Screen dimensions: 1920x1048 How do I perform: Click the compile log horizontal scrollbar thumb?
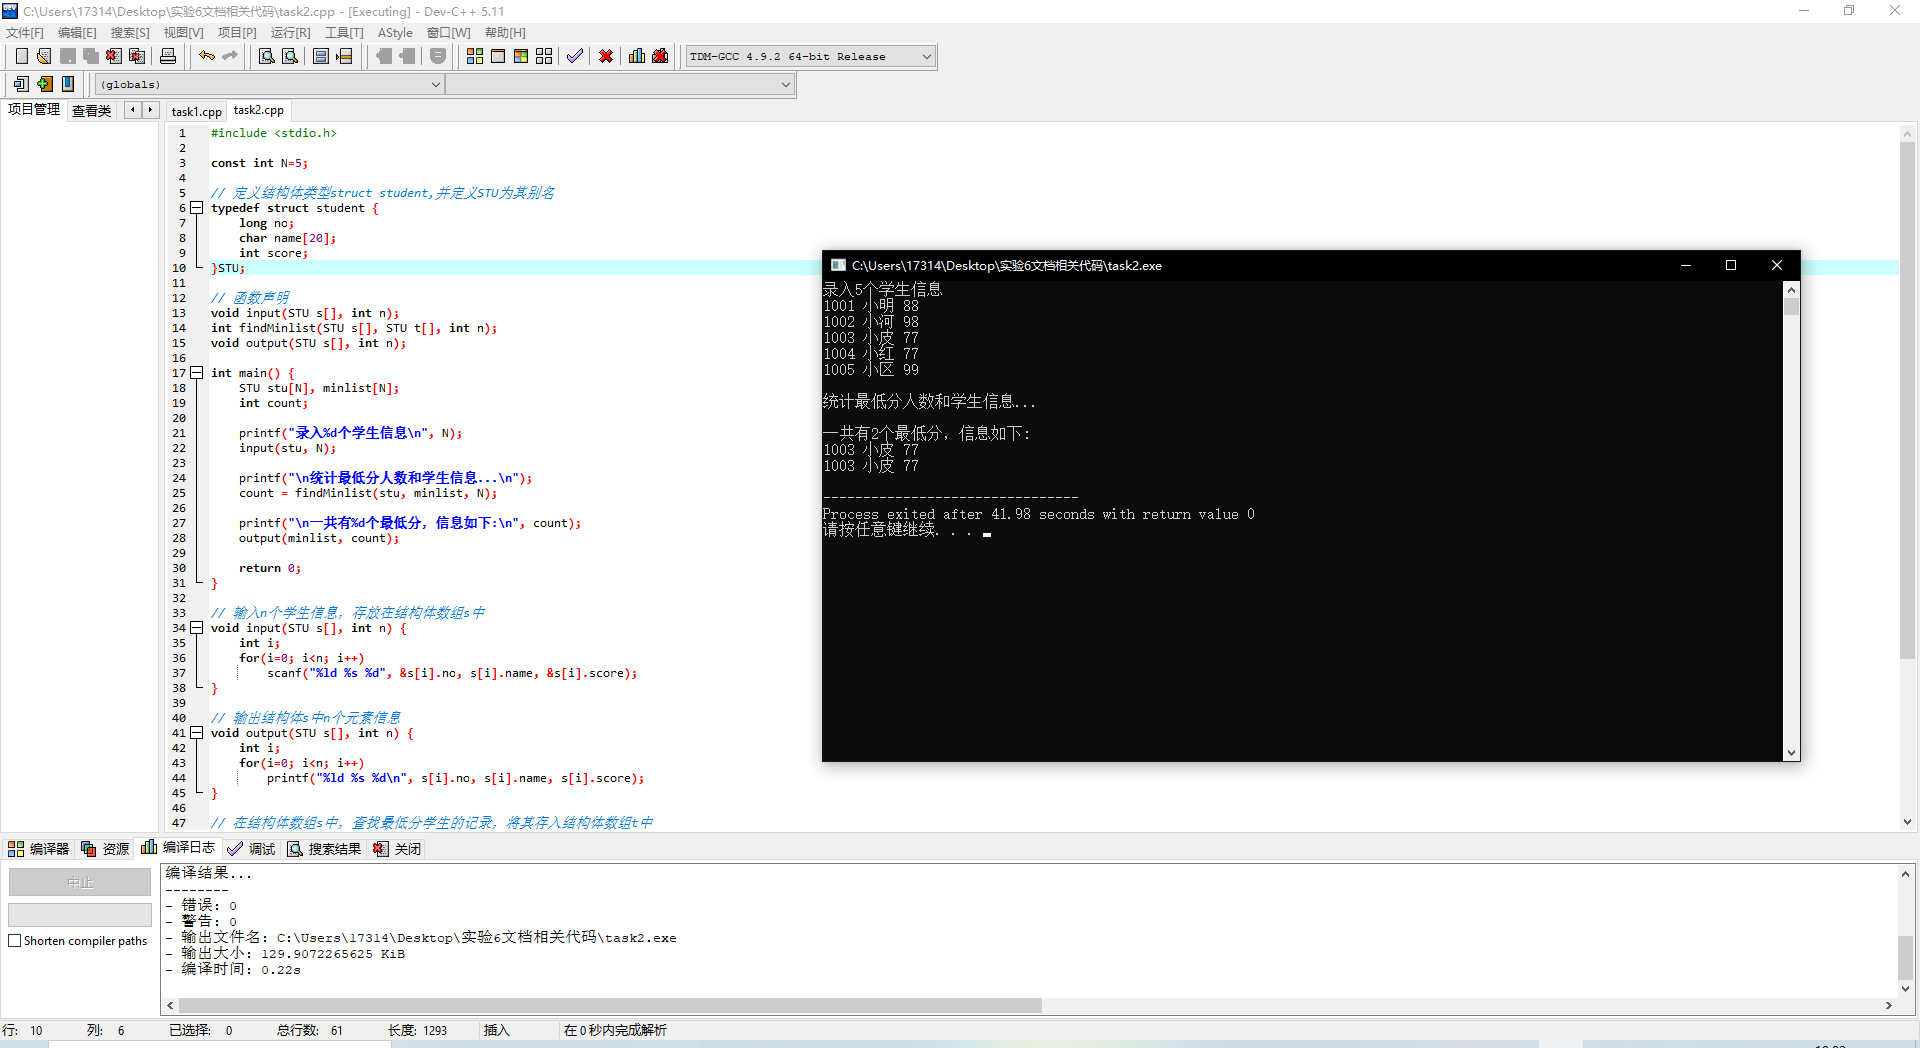point(610,1005)
